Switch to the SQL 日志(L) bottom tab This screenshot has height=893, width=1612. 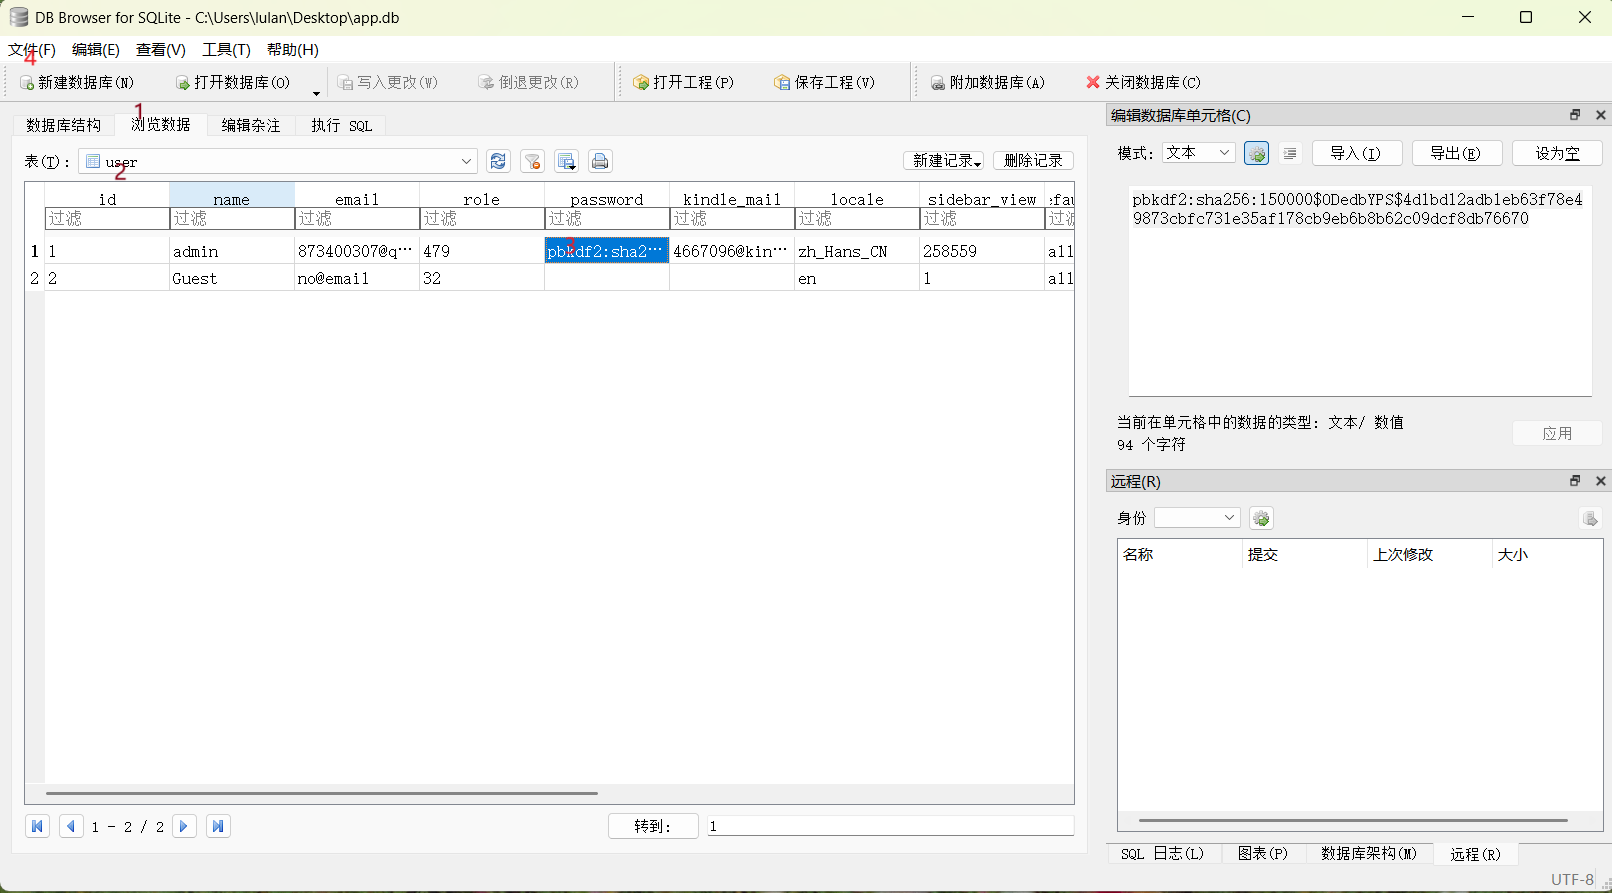1162,853
